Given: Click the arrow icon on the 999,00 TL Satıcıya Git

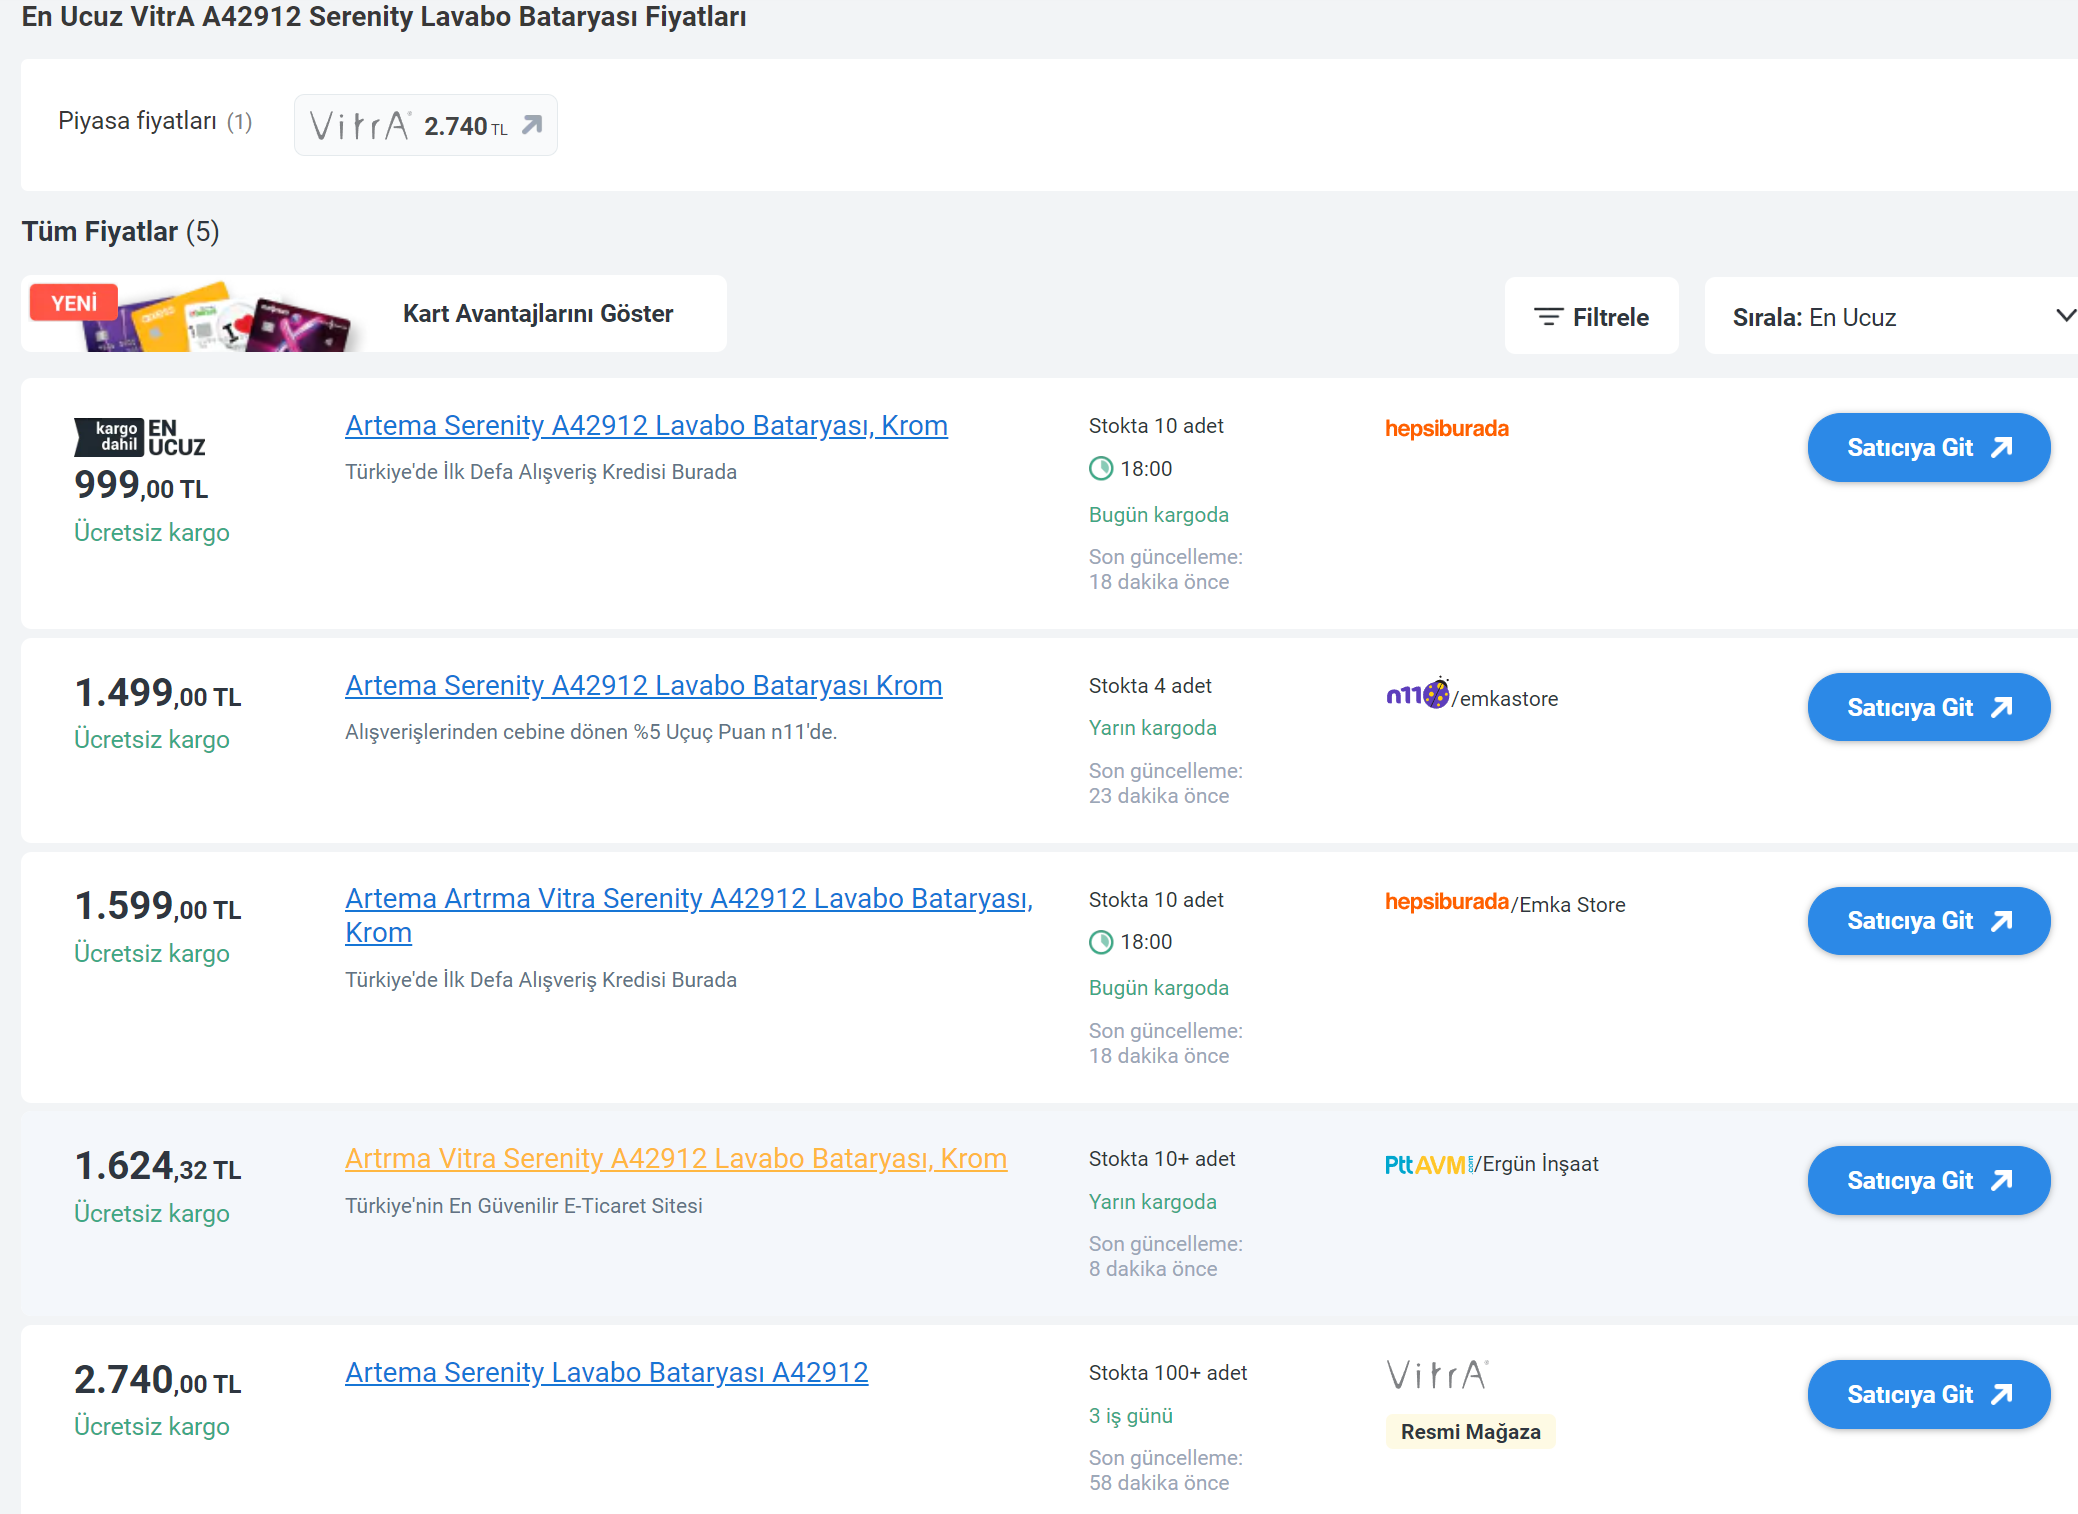Looking at the screenshot, I should [x=2001, y=447].
